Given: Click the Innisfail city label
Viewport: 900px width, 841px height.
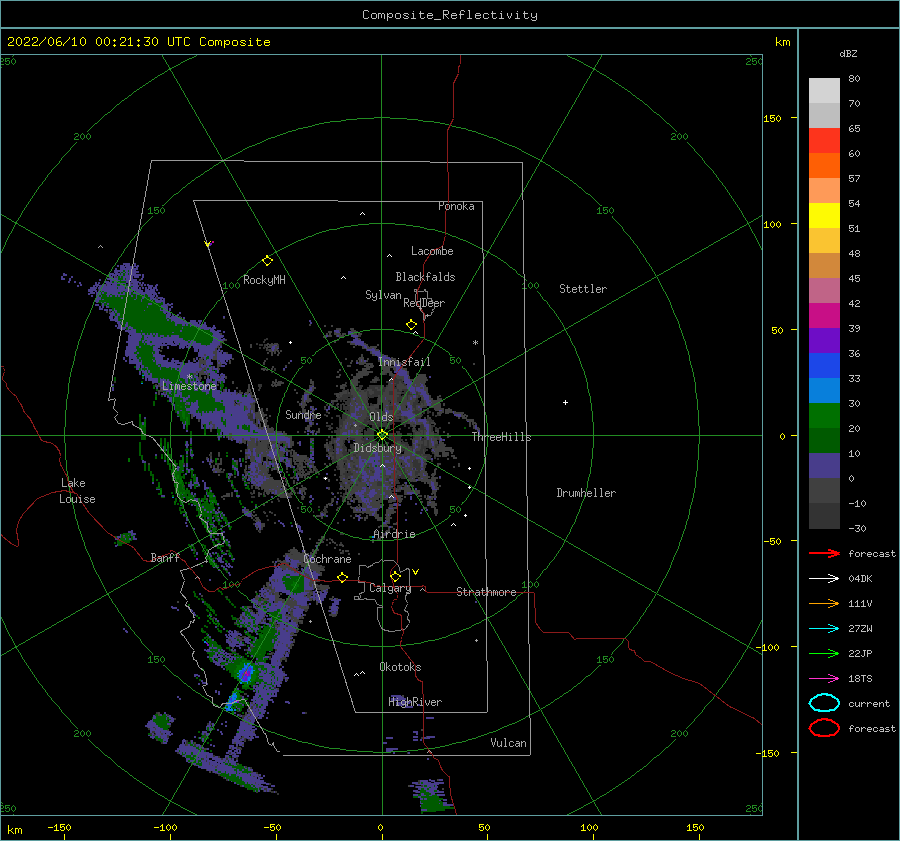Looking at the screenshot, I should pos(404,362).
